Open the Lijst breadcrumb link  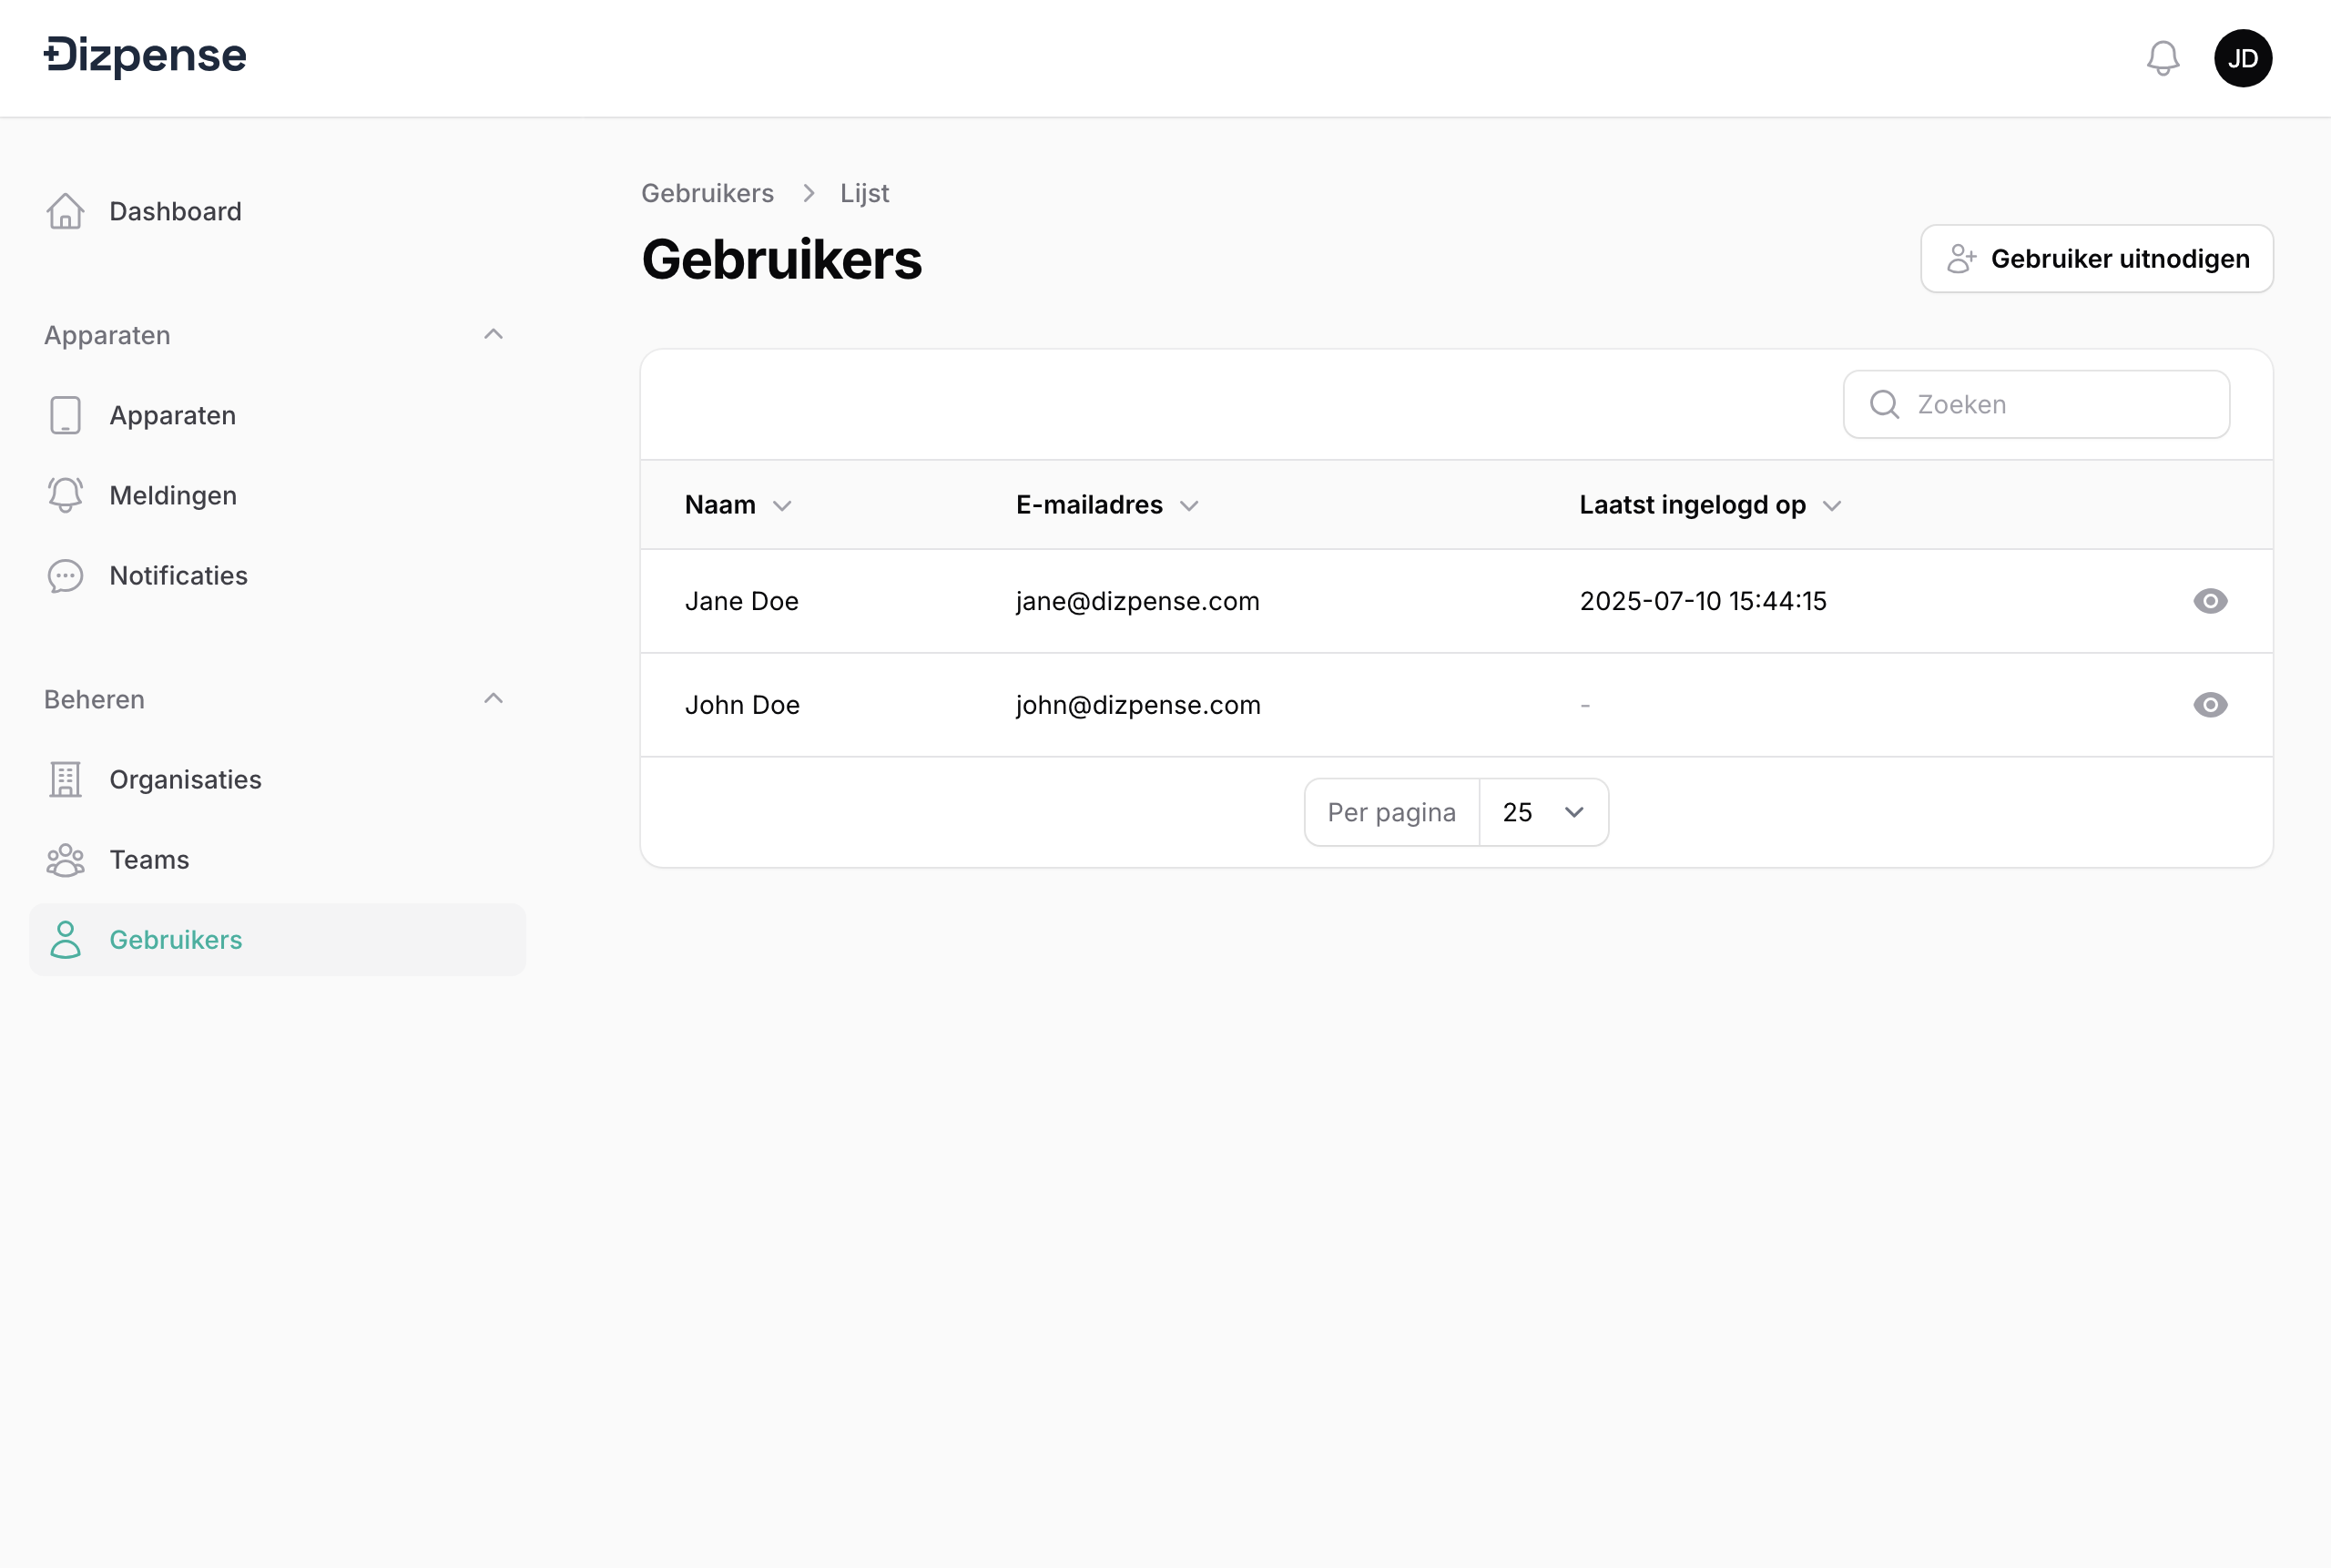click(864, 192)
